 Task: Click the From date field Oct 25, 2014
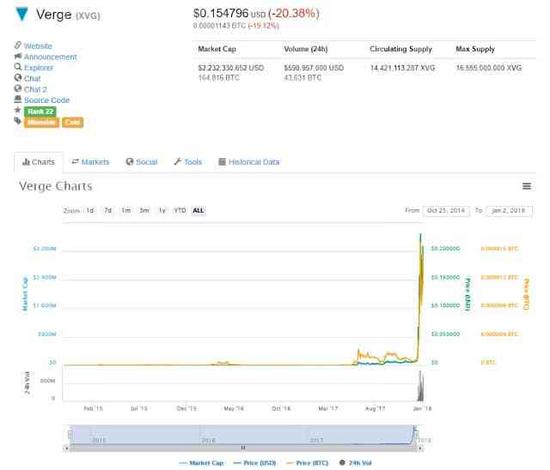(x=446, y=210)
